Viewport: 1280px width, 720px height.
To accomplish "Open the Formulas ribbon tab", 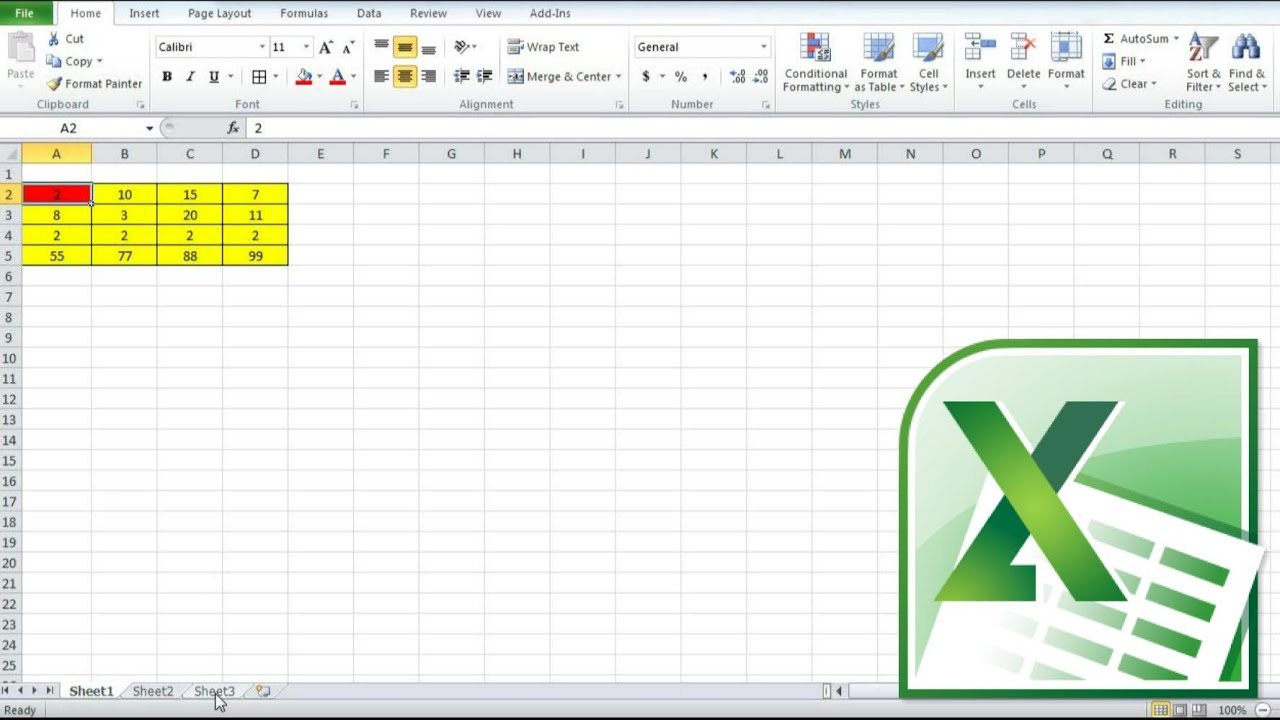I will pos(304,13).
